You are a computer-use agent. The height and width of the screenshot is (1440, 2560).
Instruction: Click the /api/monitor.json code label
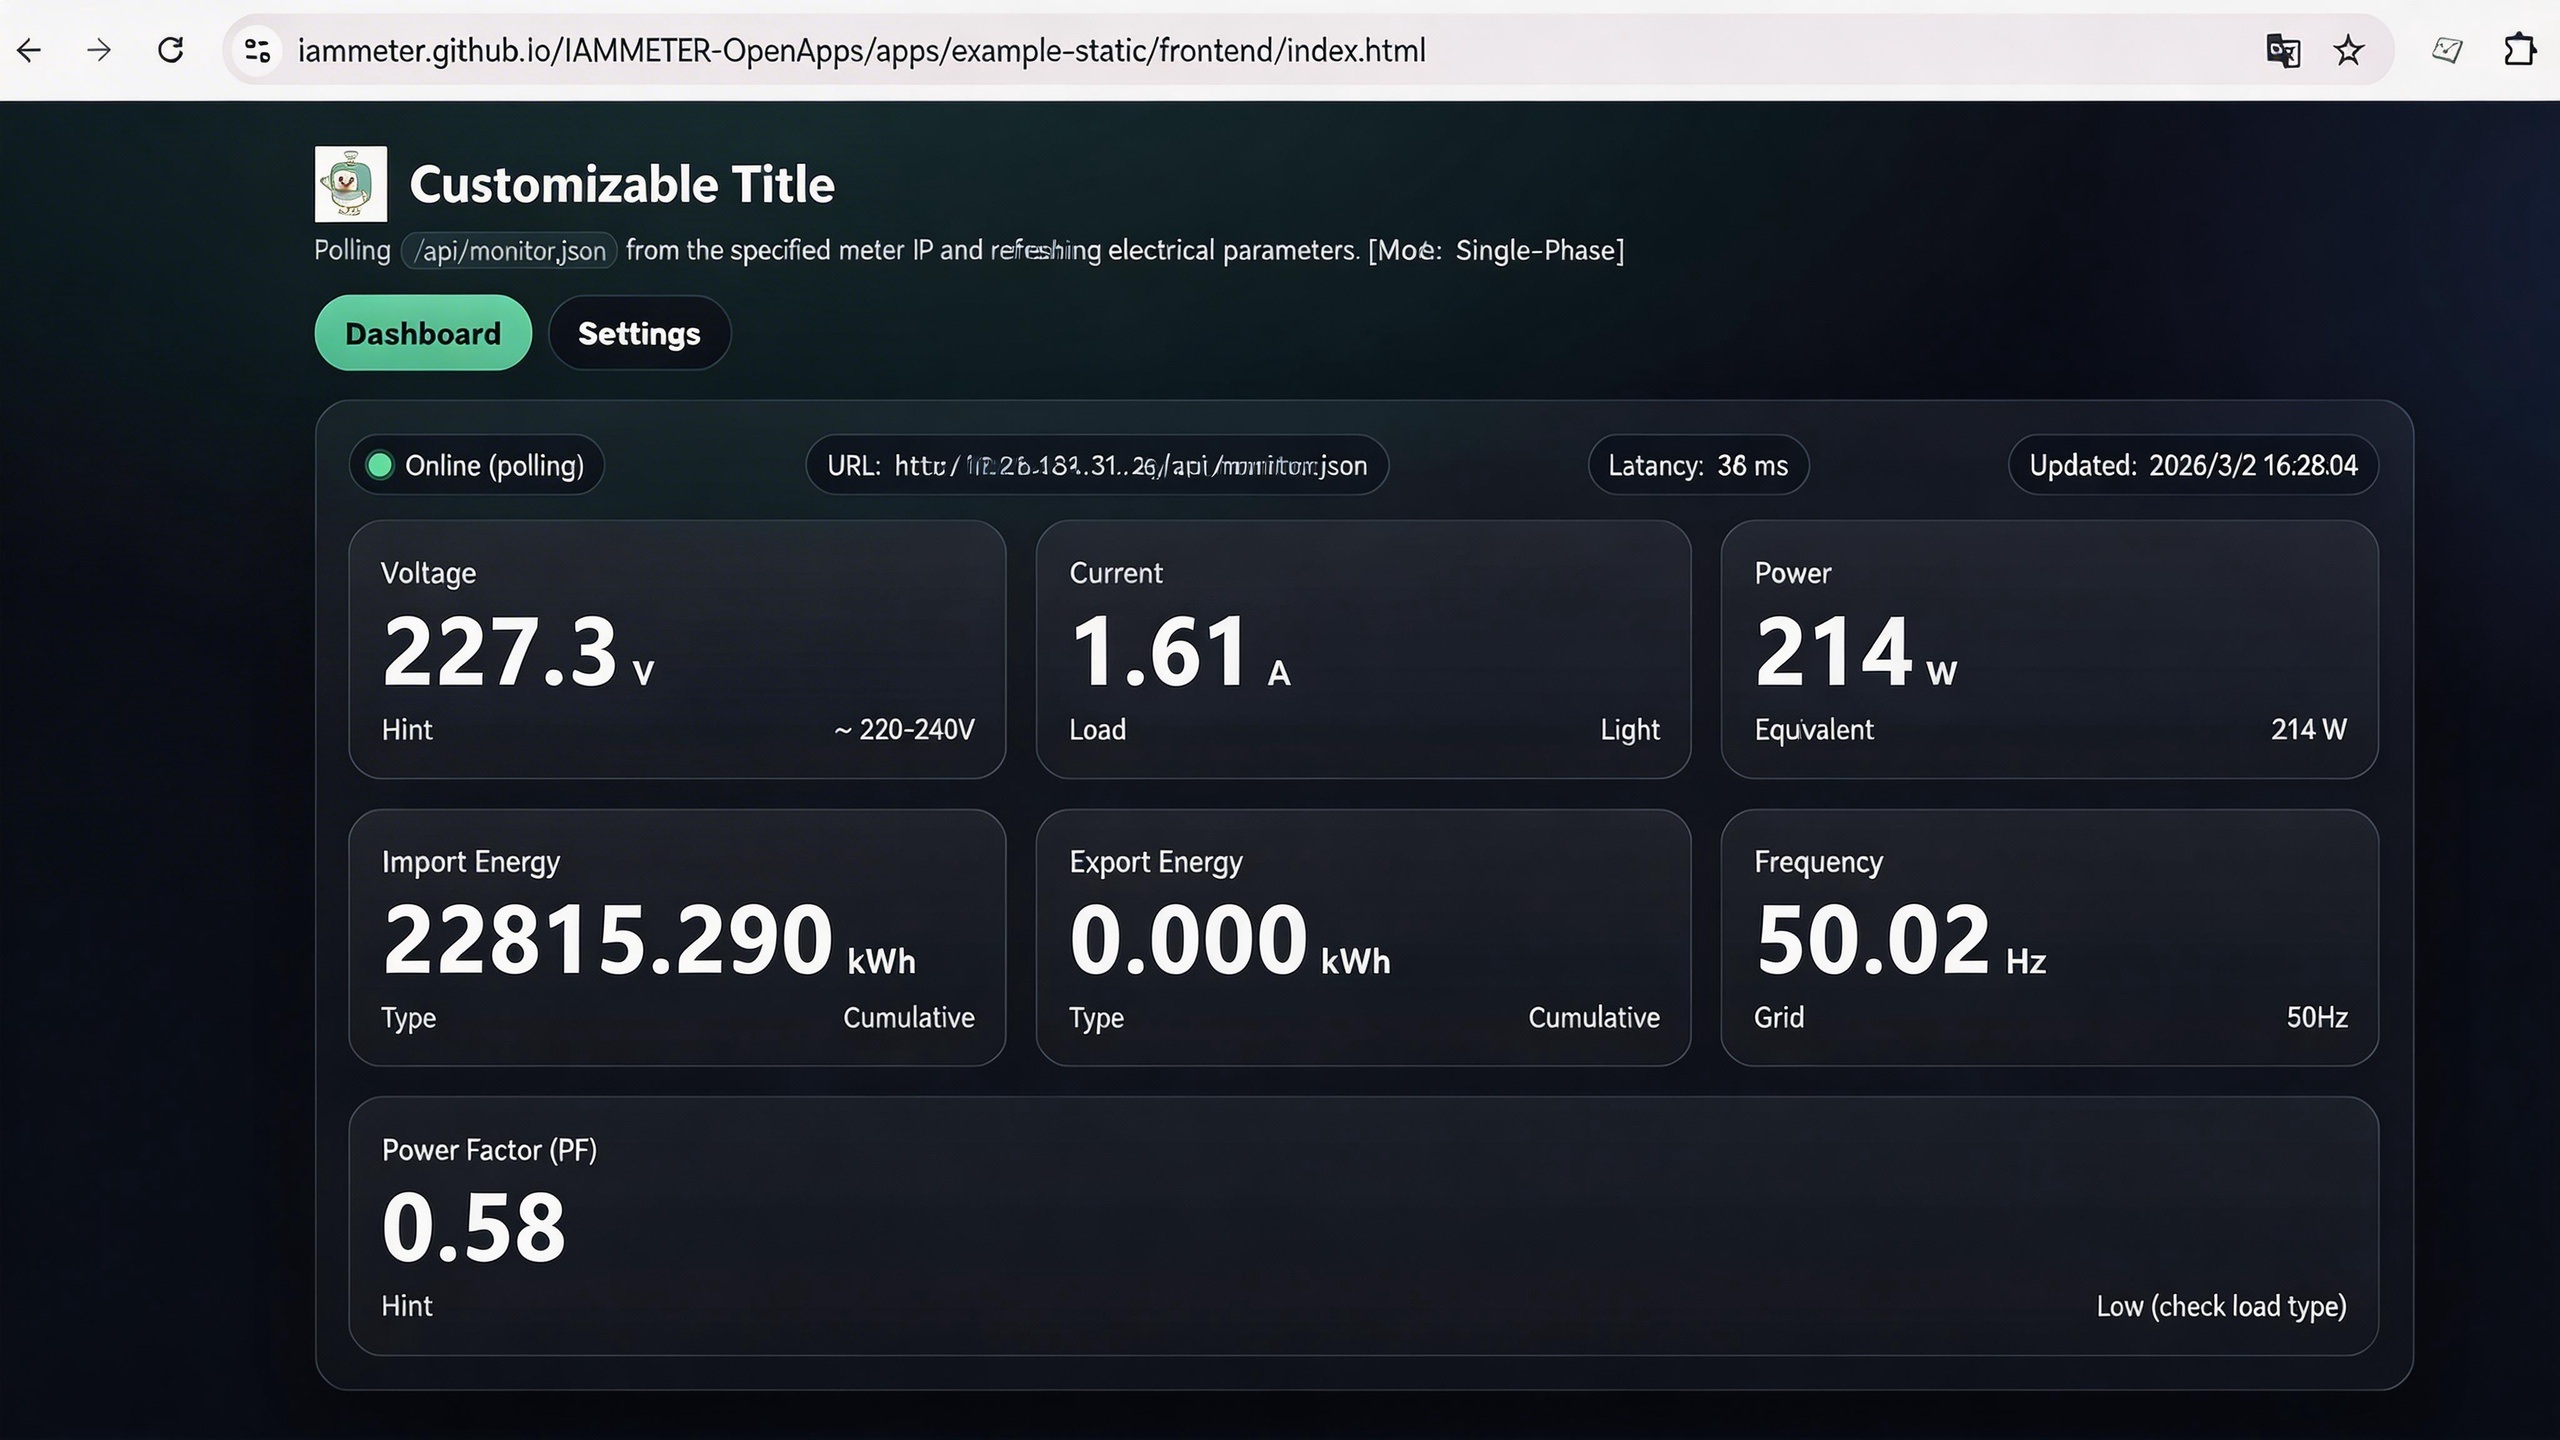pos(509,250)
